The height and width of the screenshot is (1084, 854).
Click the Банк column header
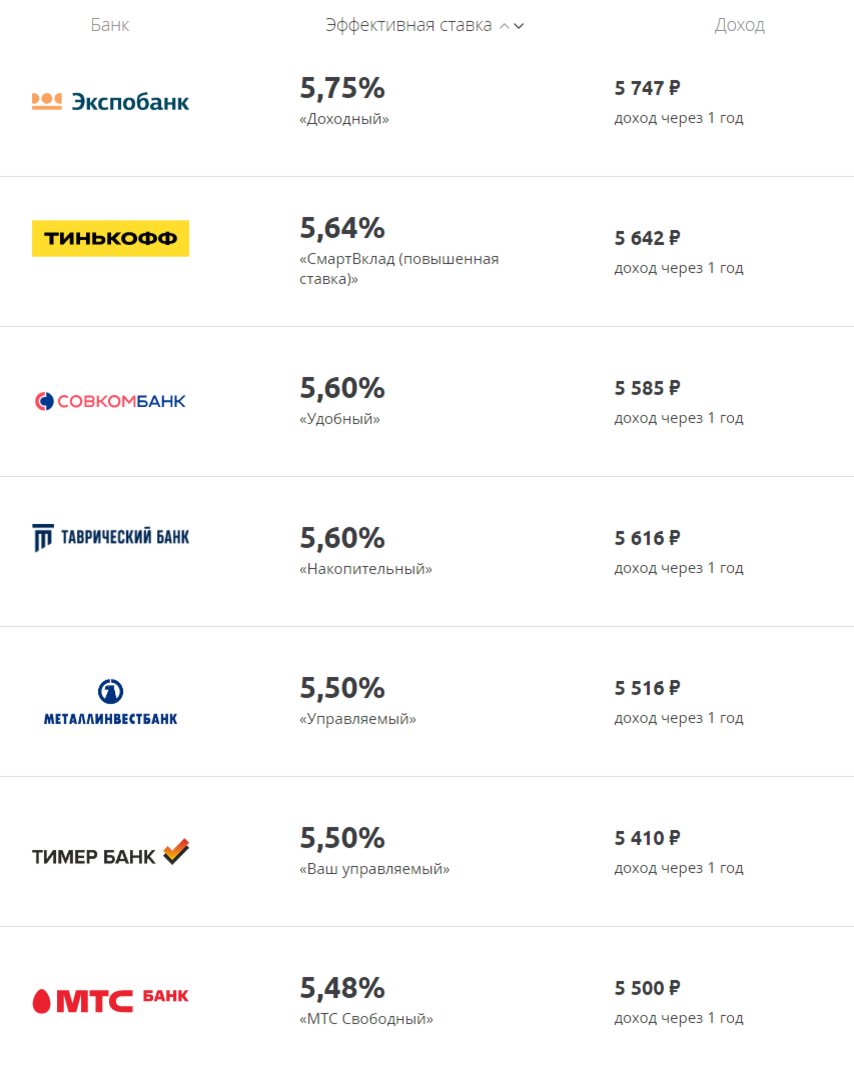click(110, 25)
